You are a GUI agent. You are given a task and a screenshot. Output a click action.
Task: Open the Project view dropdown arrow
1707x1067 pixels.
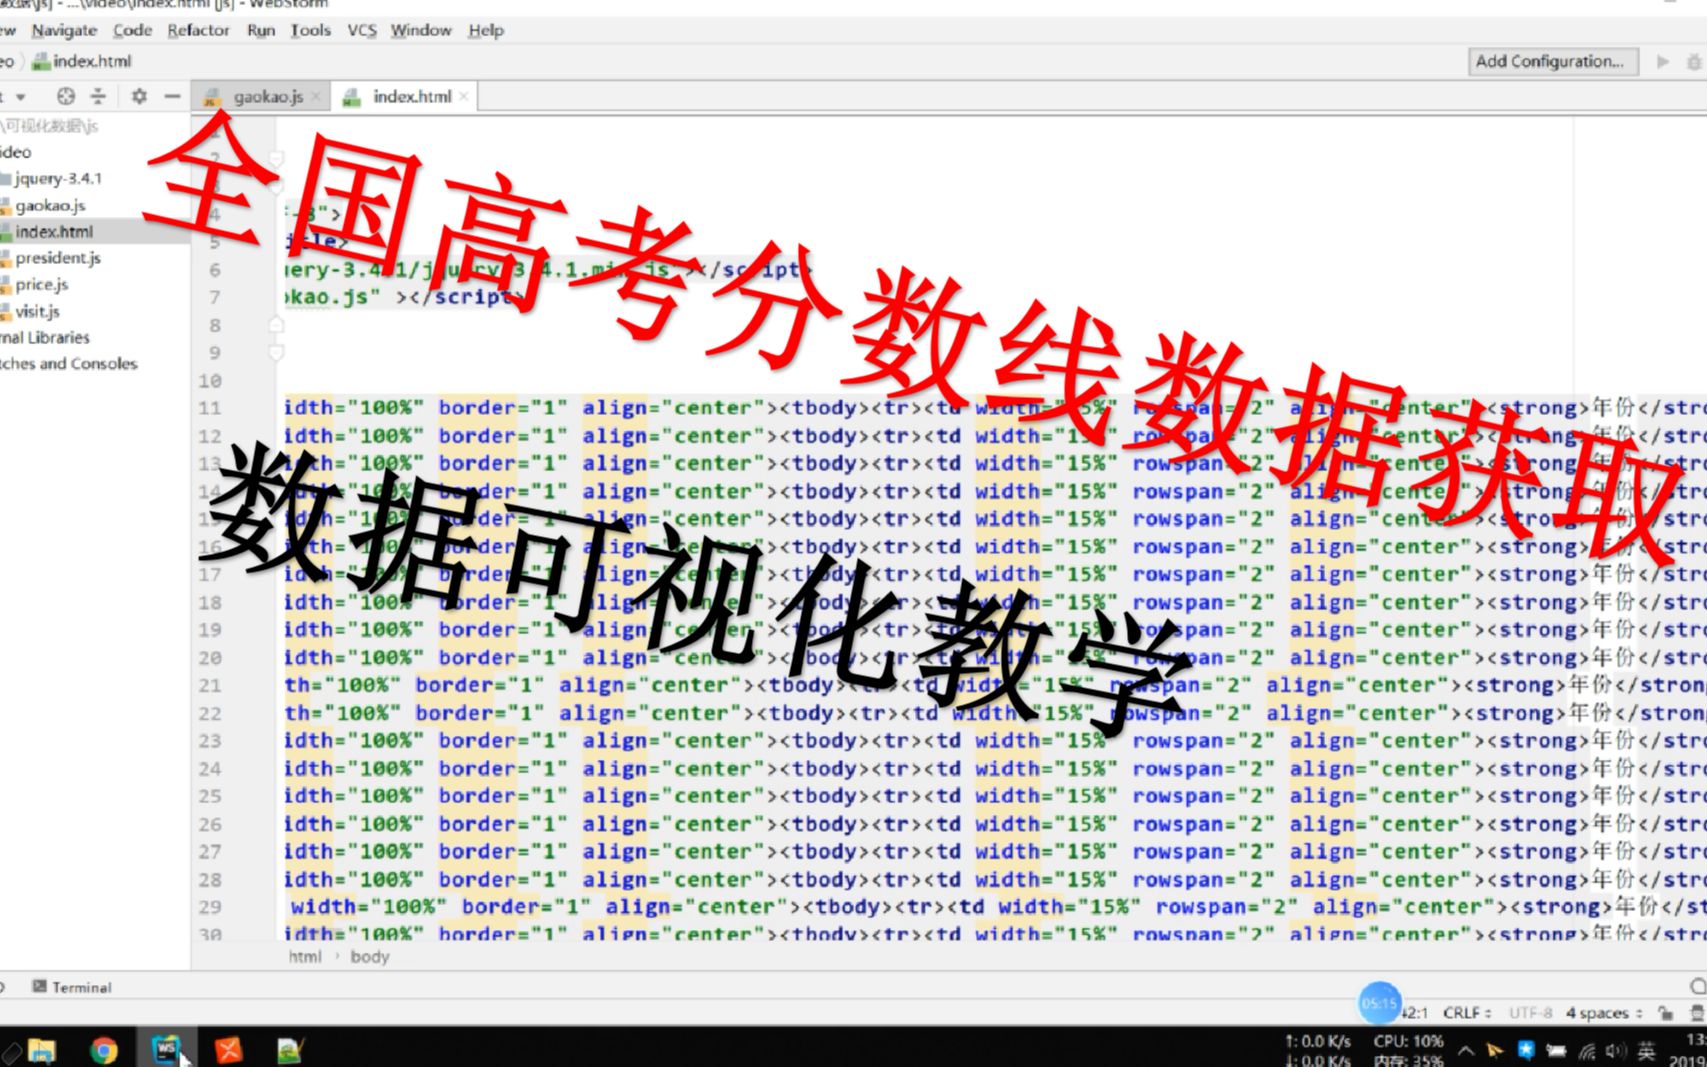point(20,97)
